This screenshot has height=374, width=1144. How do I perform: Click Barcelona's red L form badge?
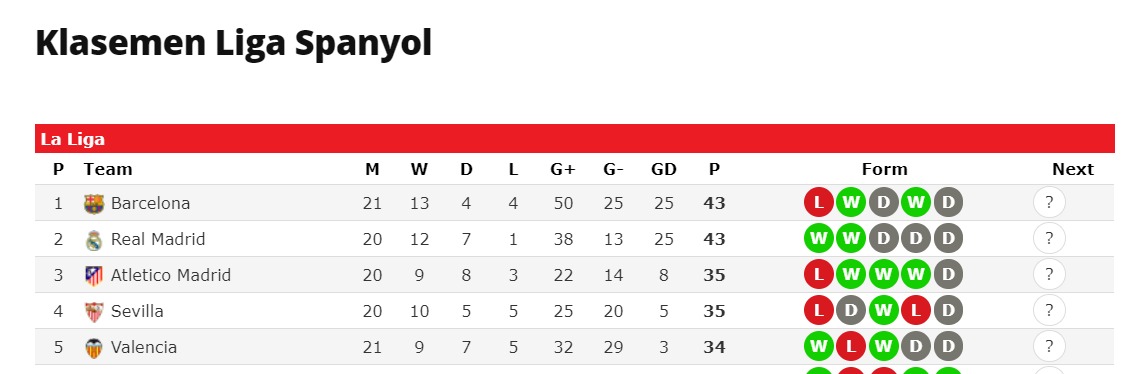819,203
